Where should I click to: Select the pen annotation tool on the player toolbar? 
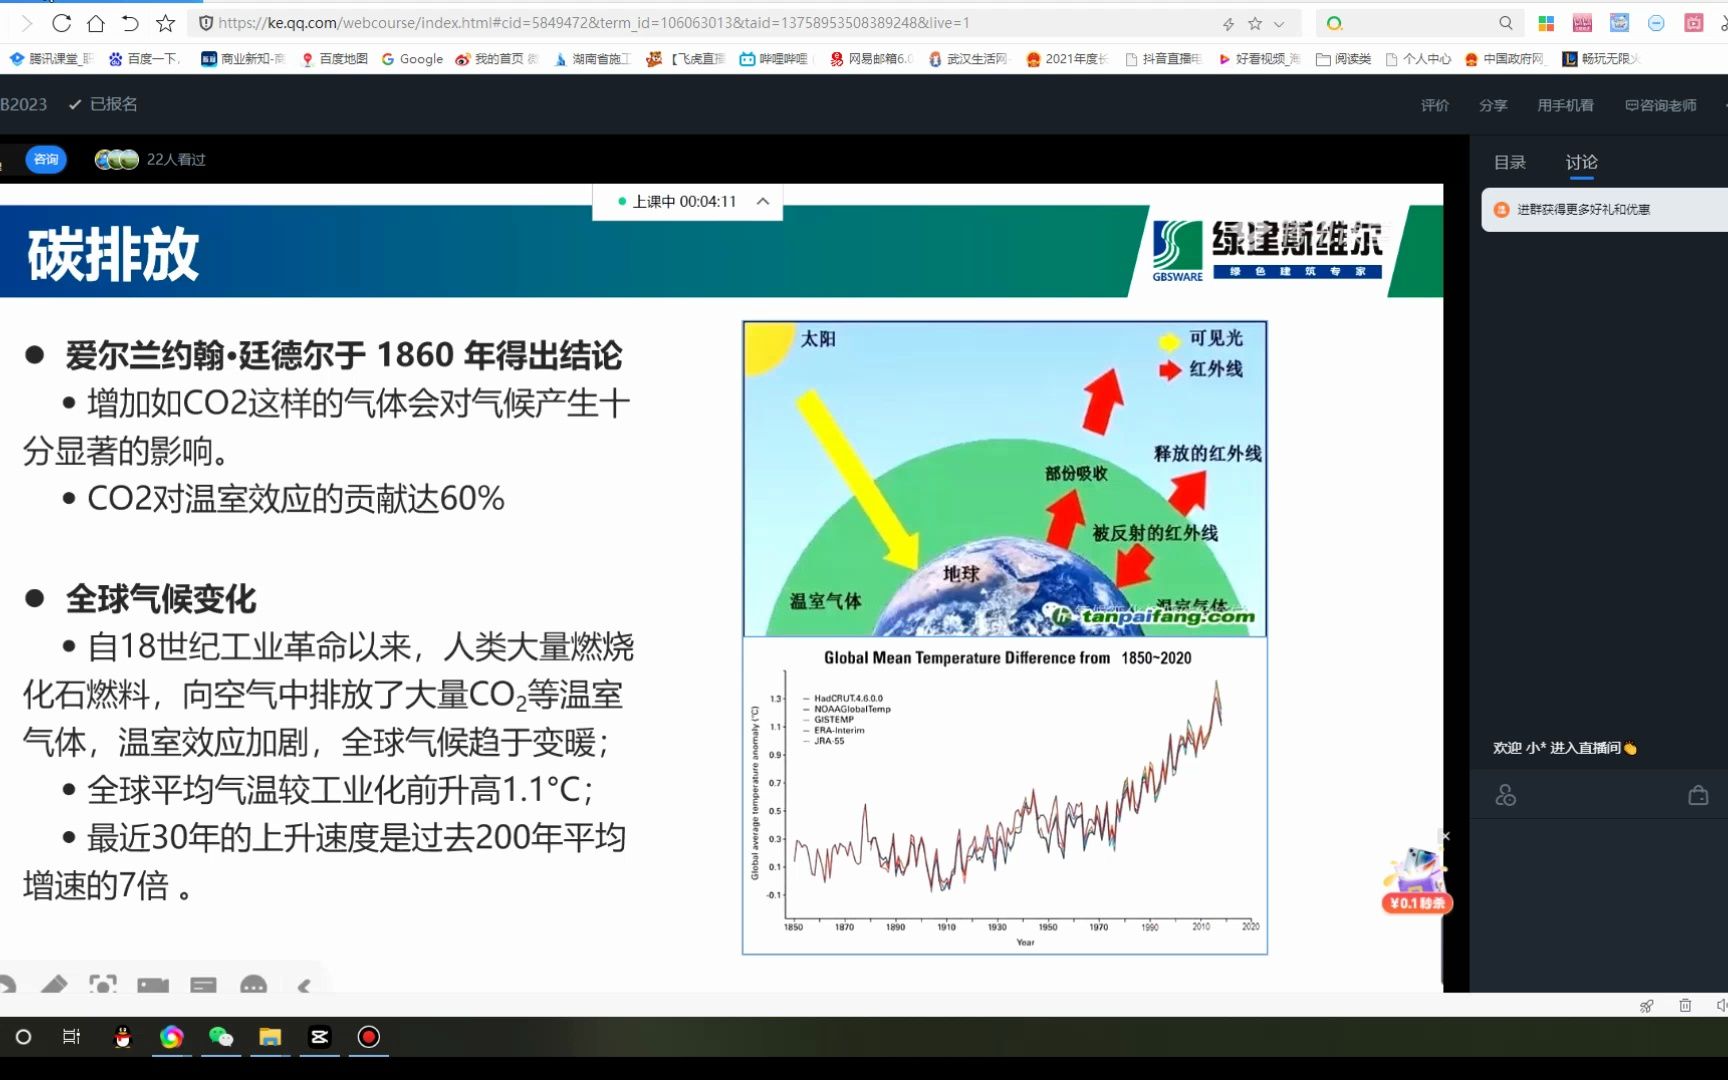click(x=55, y=986)
